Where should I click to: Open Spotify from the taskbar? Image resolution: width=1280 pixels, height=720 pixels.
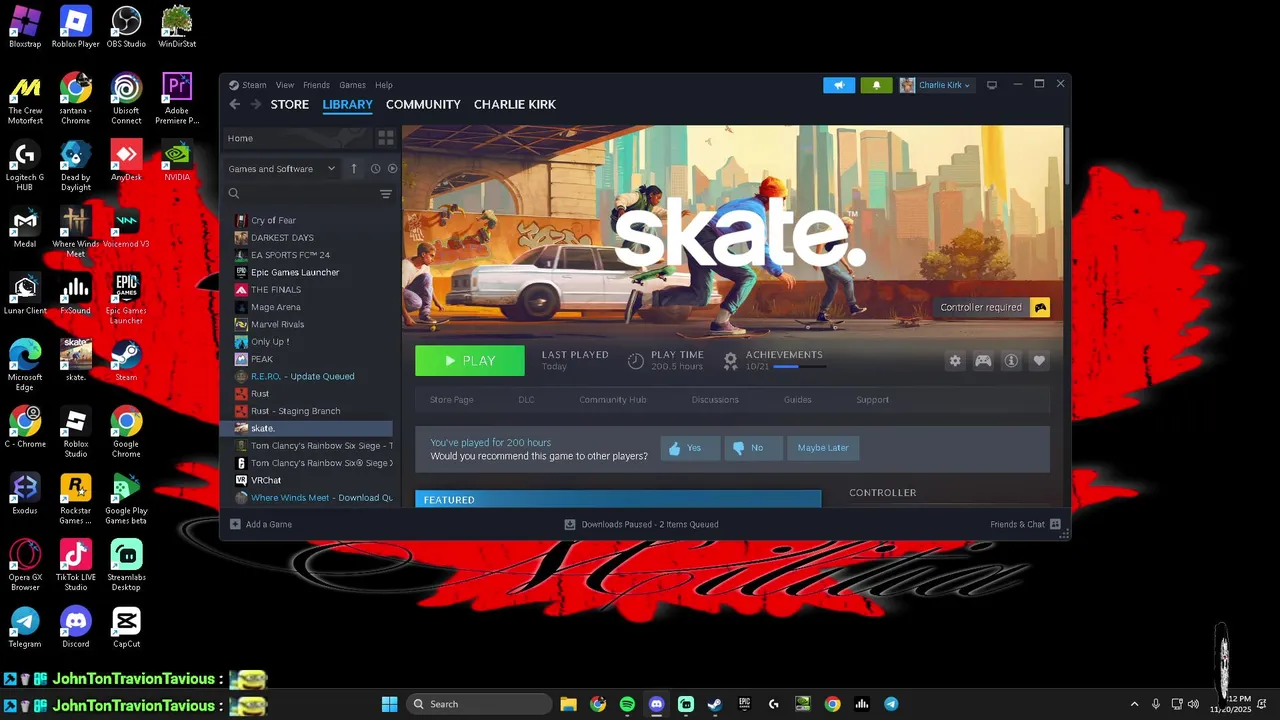(x=627, y=704)
